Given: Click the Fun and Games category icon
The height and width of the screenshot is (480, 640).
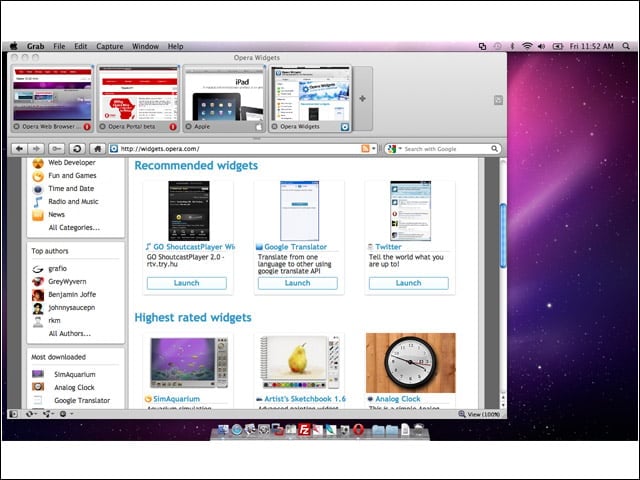Looking at the screenshot, I should pos(38,176).
